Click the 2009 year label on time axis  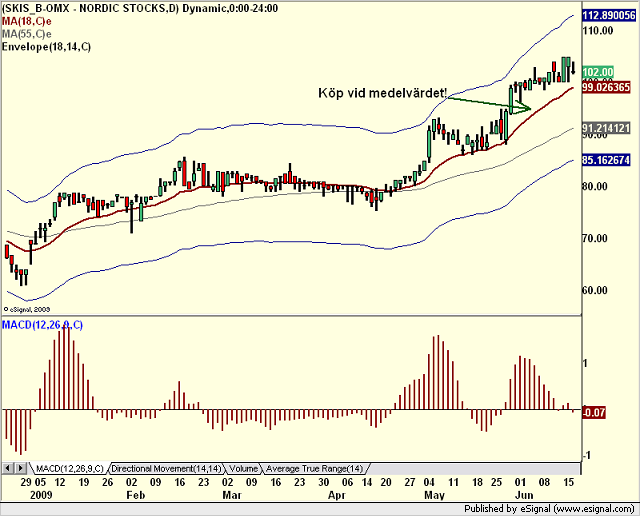pyautogui.click(x=41, y=495)
